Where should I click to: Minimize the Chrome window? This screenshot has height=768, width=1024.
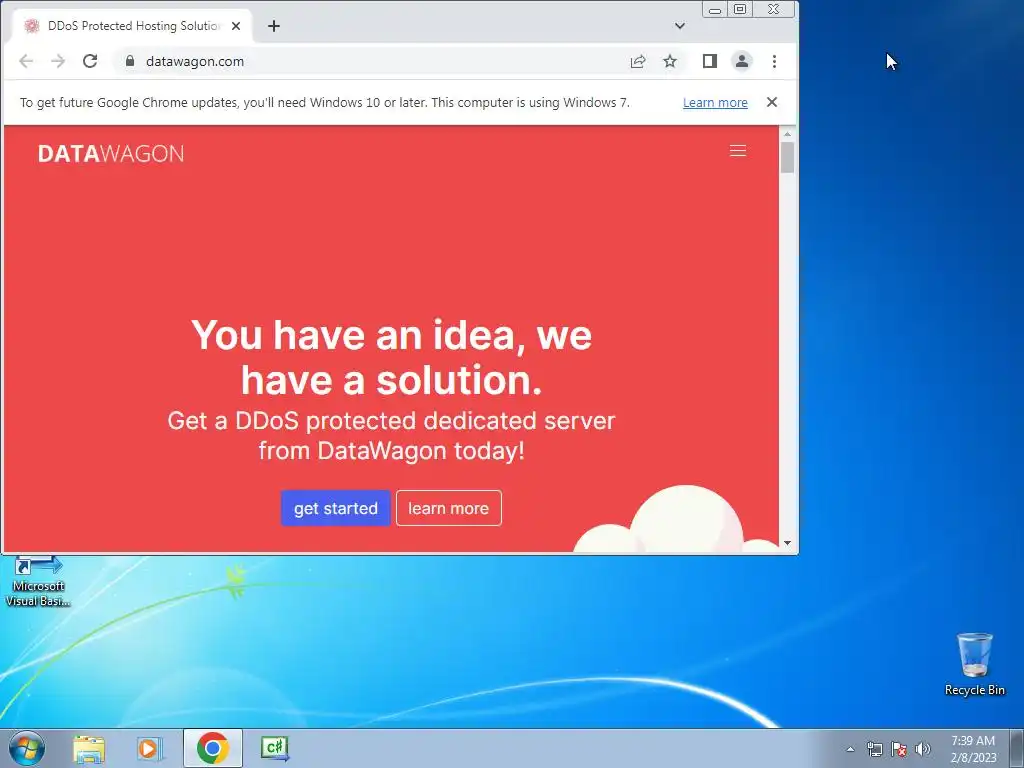pos(715,10)
